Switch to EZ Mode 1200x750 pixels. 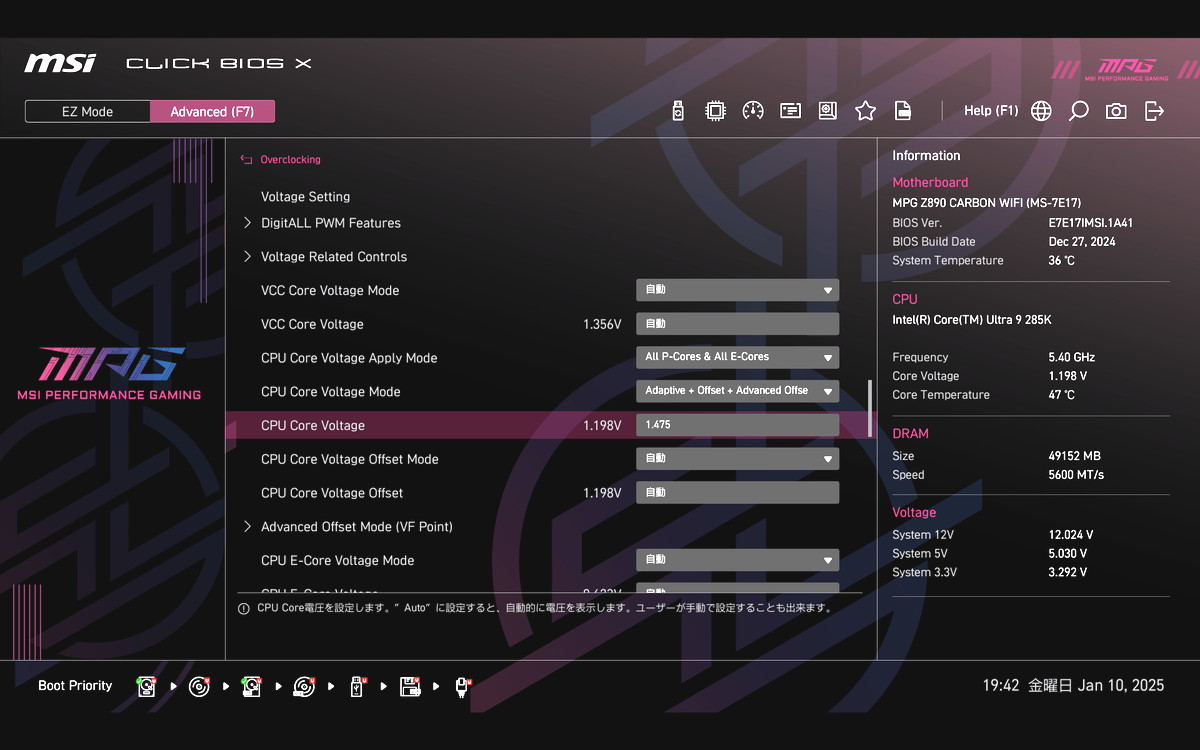[88, 111]
